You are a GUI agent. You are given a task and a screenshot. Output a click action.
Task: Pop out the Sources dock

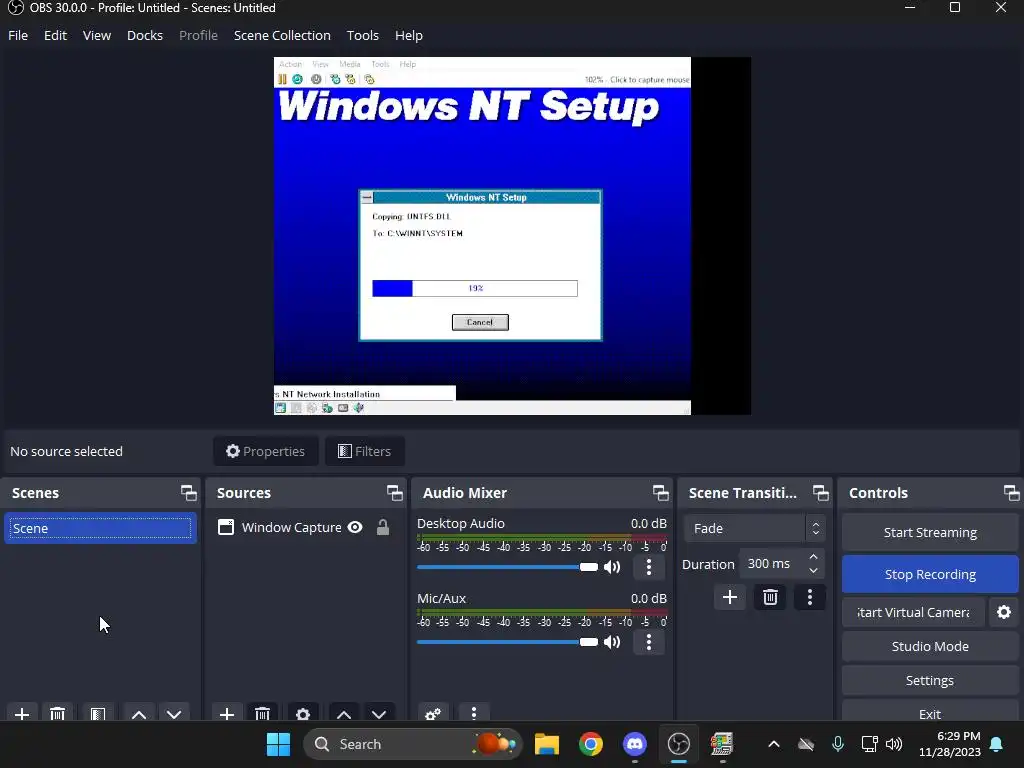point(394,493)
